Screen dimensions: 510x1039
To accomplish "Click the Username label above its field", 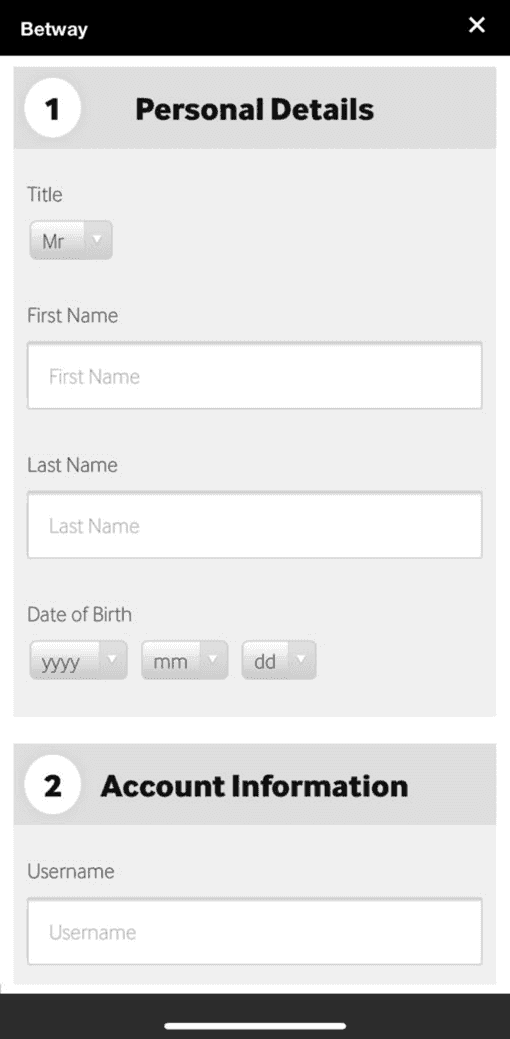I will click(70, 871).
